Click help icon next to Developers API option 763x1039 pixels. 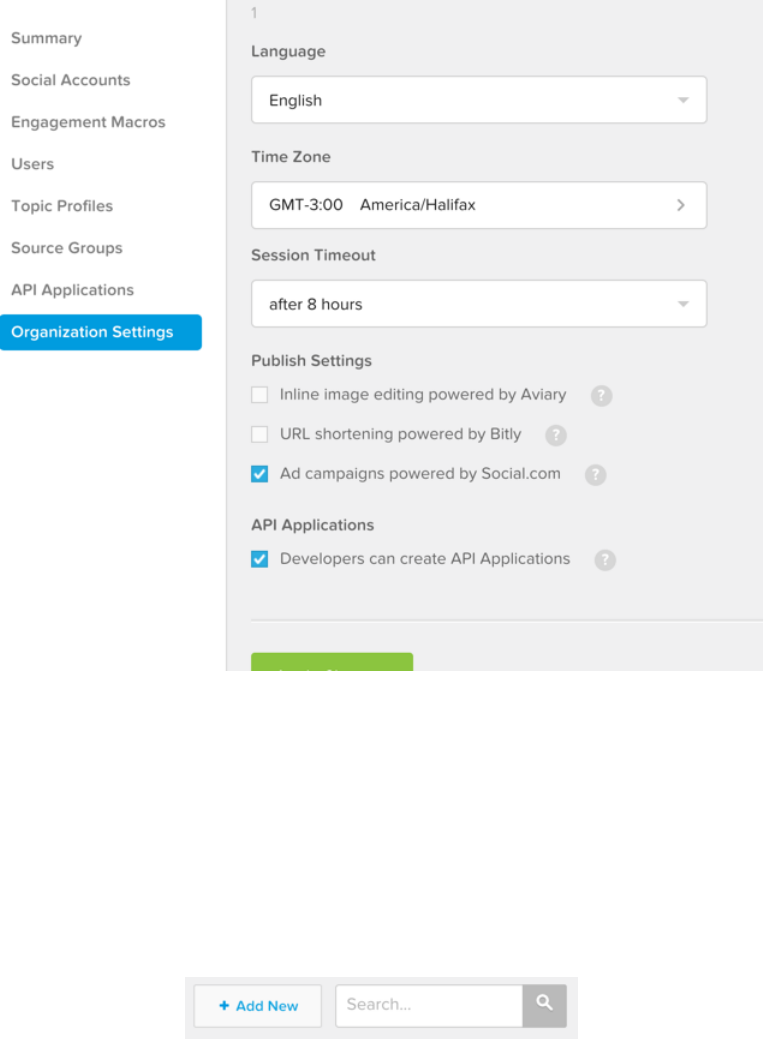pos(604,560)
